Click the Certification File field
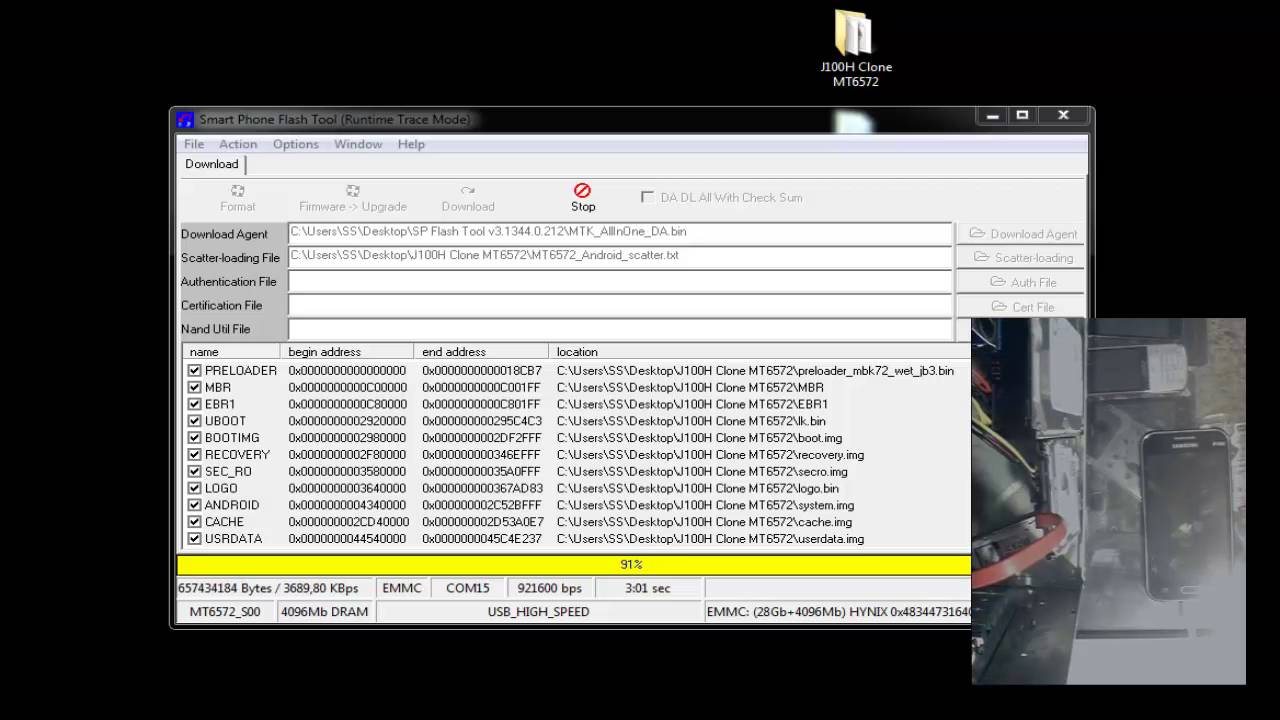The width and height of the screenshot is (1280, 720). (x=620, y=305)
